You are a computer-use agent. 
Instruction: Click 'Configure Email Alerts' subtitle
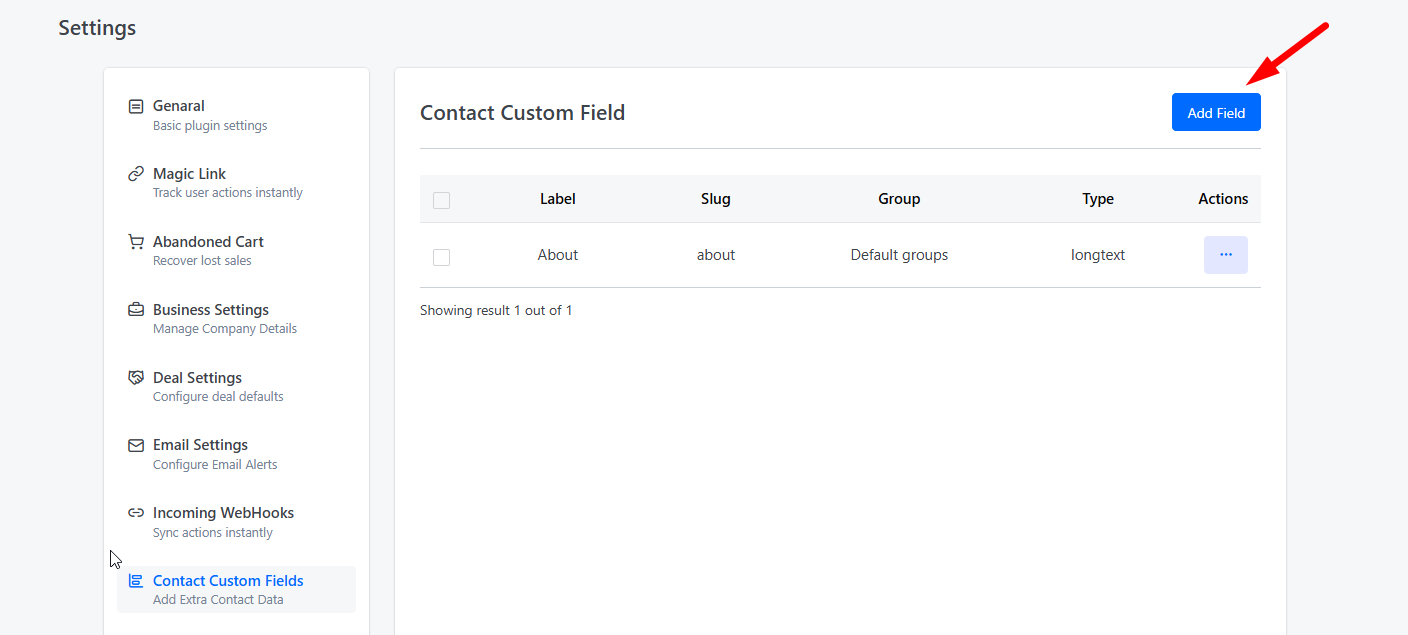[215, 465]
